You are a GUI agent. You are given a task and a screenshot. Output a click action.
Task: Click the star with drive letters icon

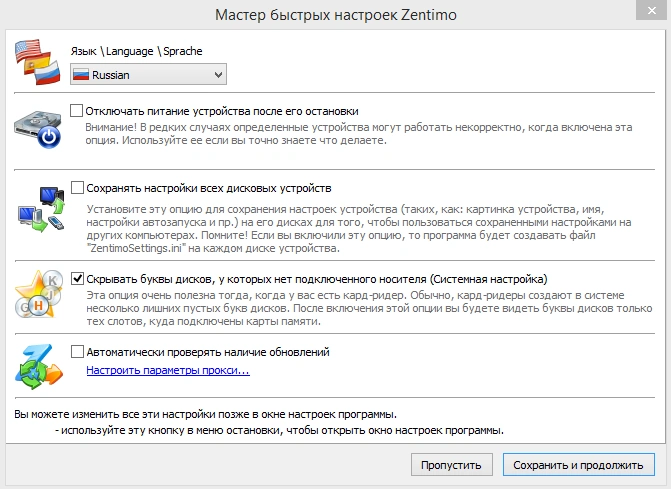pos(38,294)
